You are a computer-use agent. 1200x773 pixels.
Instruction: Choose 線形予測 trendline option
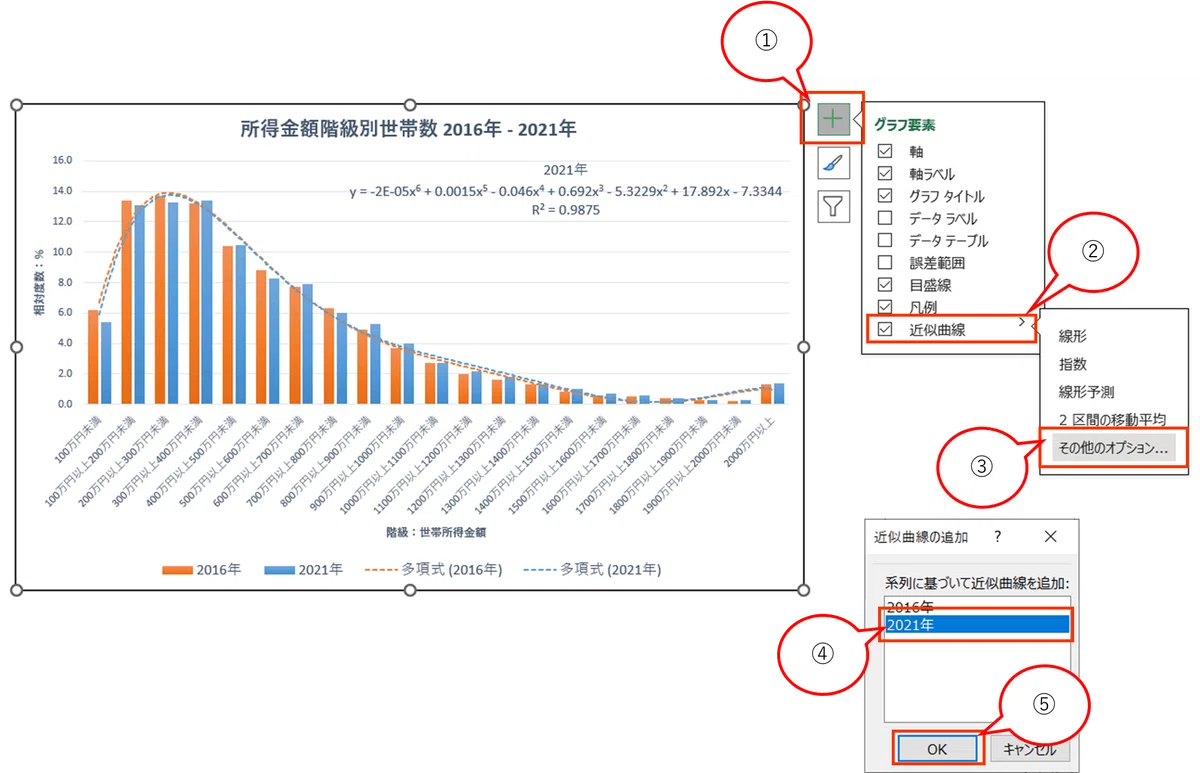1086,392
